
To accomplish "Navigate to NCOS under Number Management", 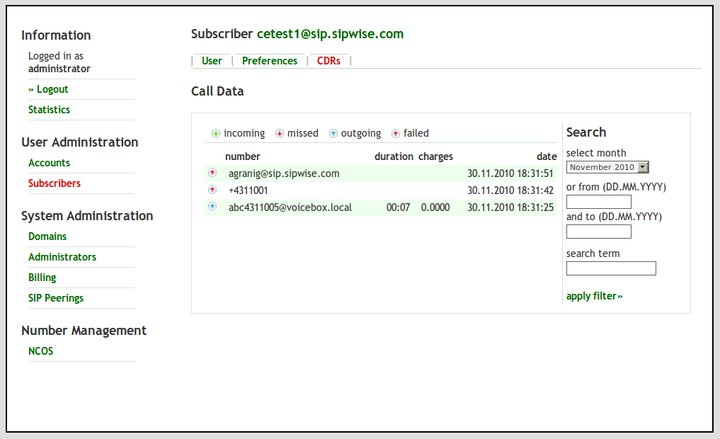I will 41,351.
